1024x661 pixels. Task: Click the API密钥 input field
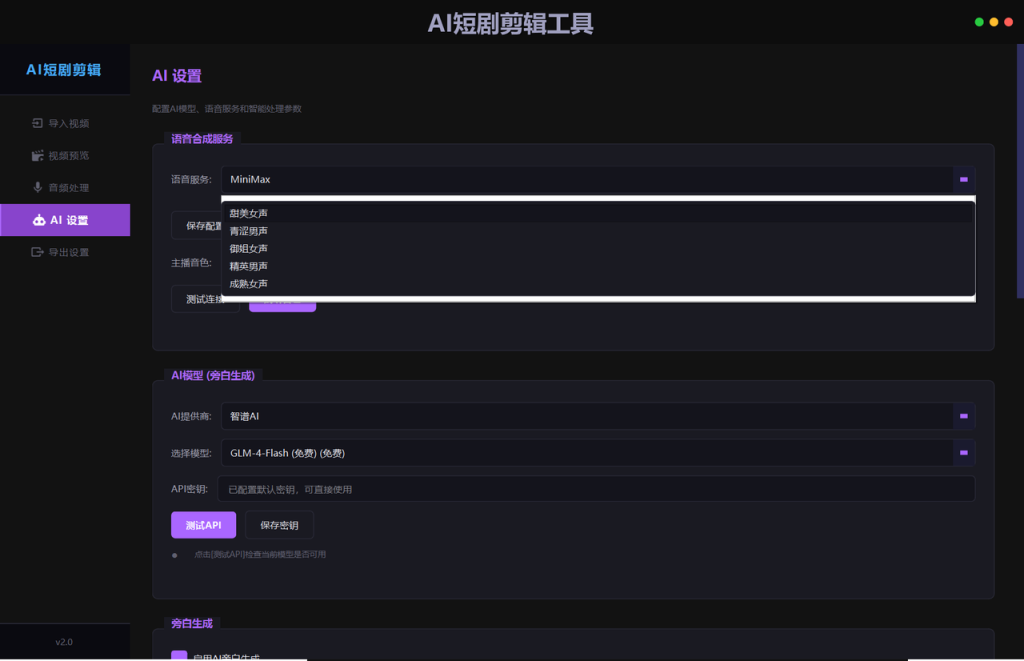click(x=596, y=489)
